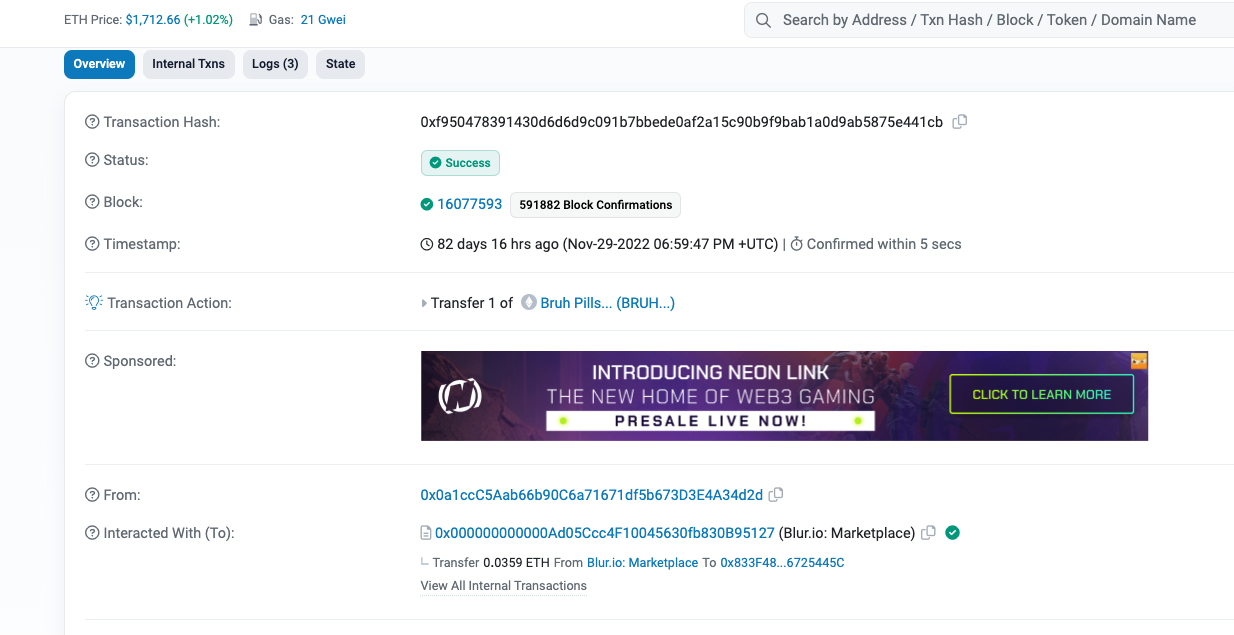1234x635 pixels.
Task: Click the clock icon next to the timestamp
Action: pos(426,243)
